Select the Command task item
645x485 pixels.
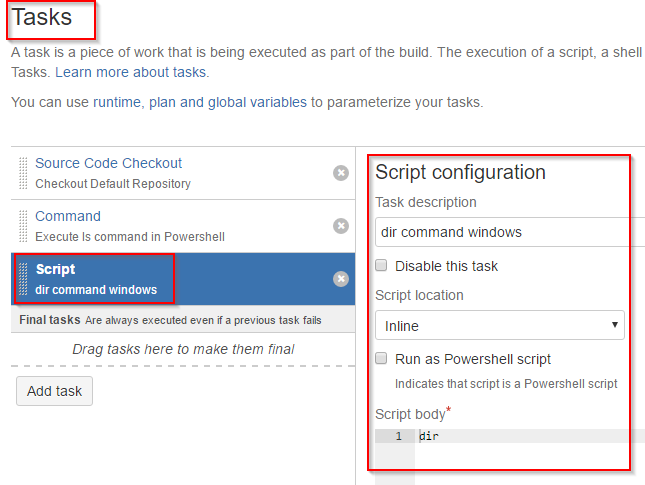click(x=68, y=216)
